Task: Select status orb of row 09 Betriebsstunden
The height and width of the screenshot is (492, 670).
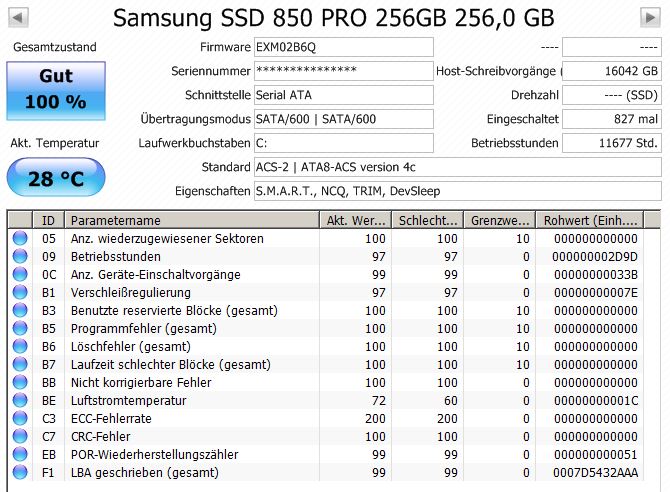Action: click(x=20, y=256)
